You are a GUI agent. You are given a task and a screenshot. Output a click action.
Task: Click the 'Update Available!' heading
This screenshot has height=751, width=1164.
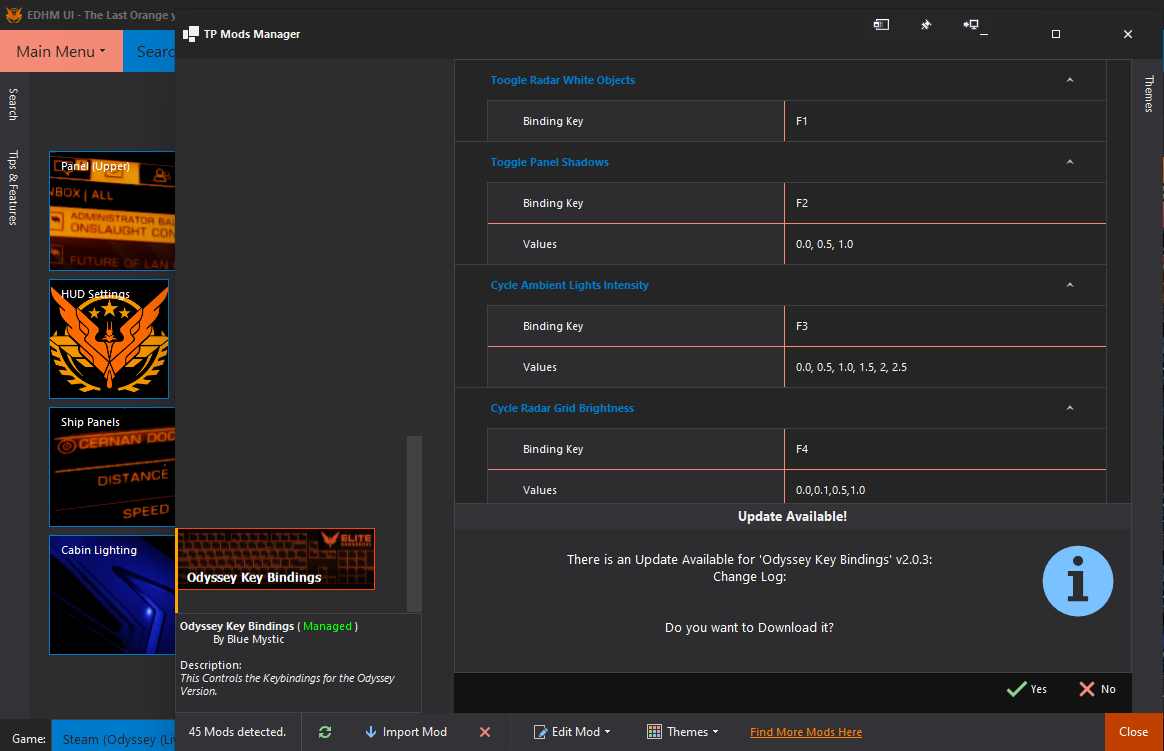(x=792, y=516)
